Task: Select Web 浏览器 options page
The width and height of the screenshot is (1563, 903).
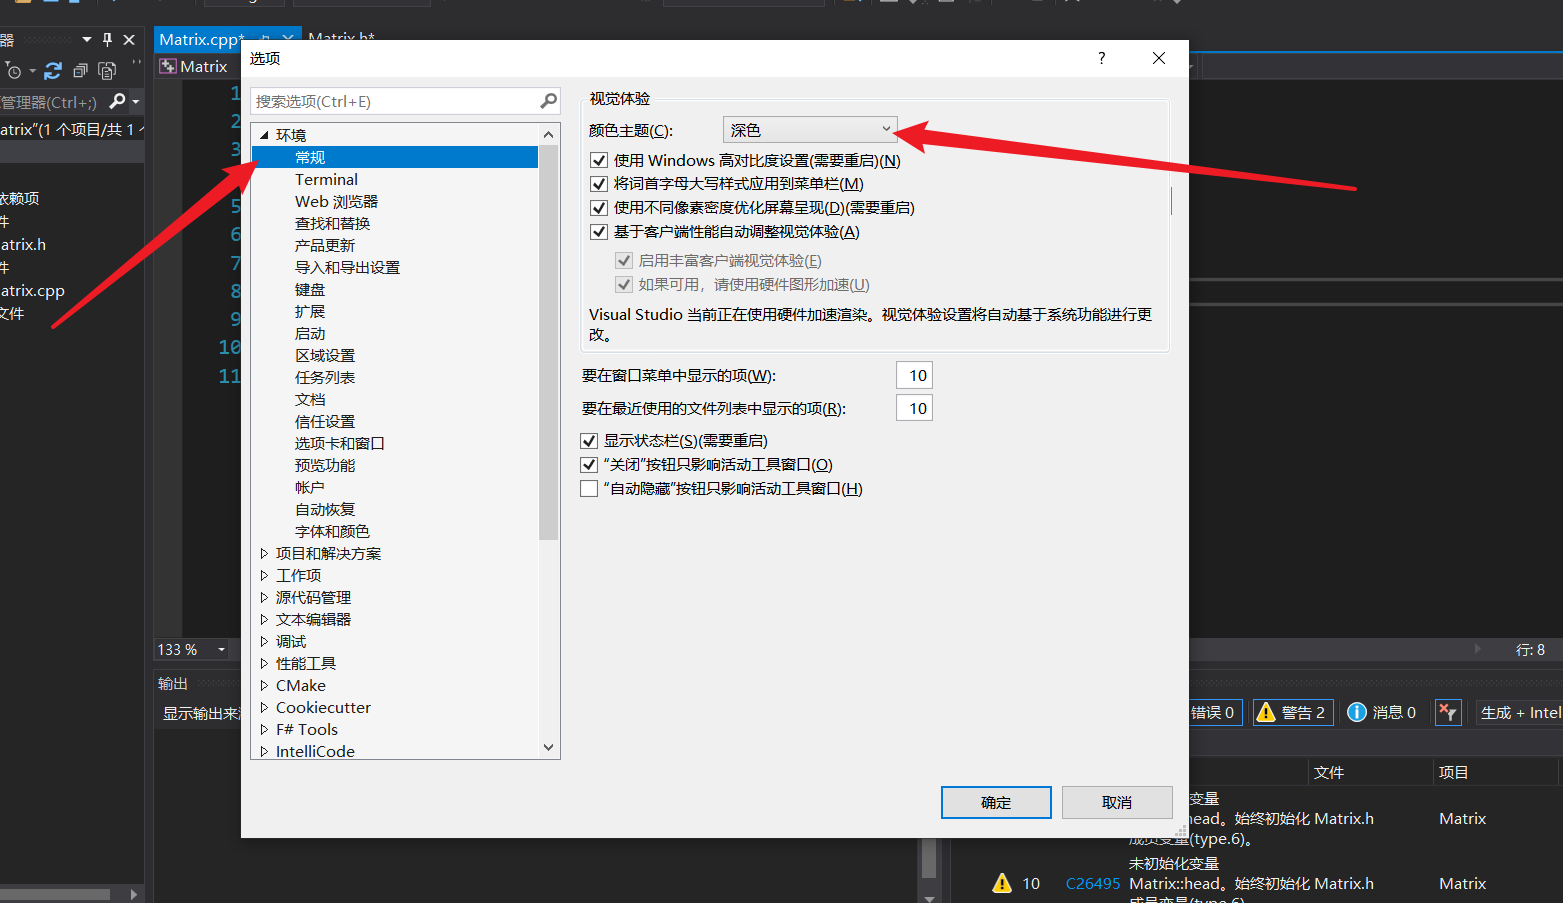Action: coord(336,201)
